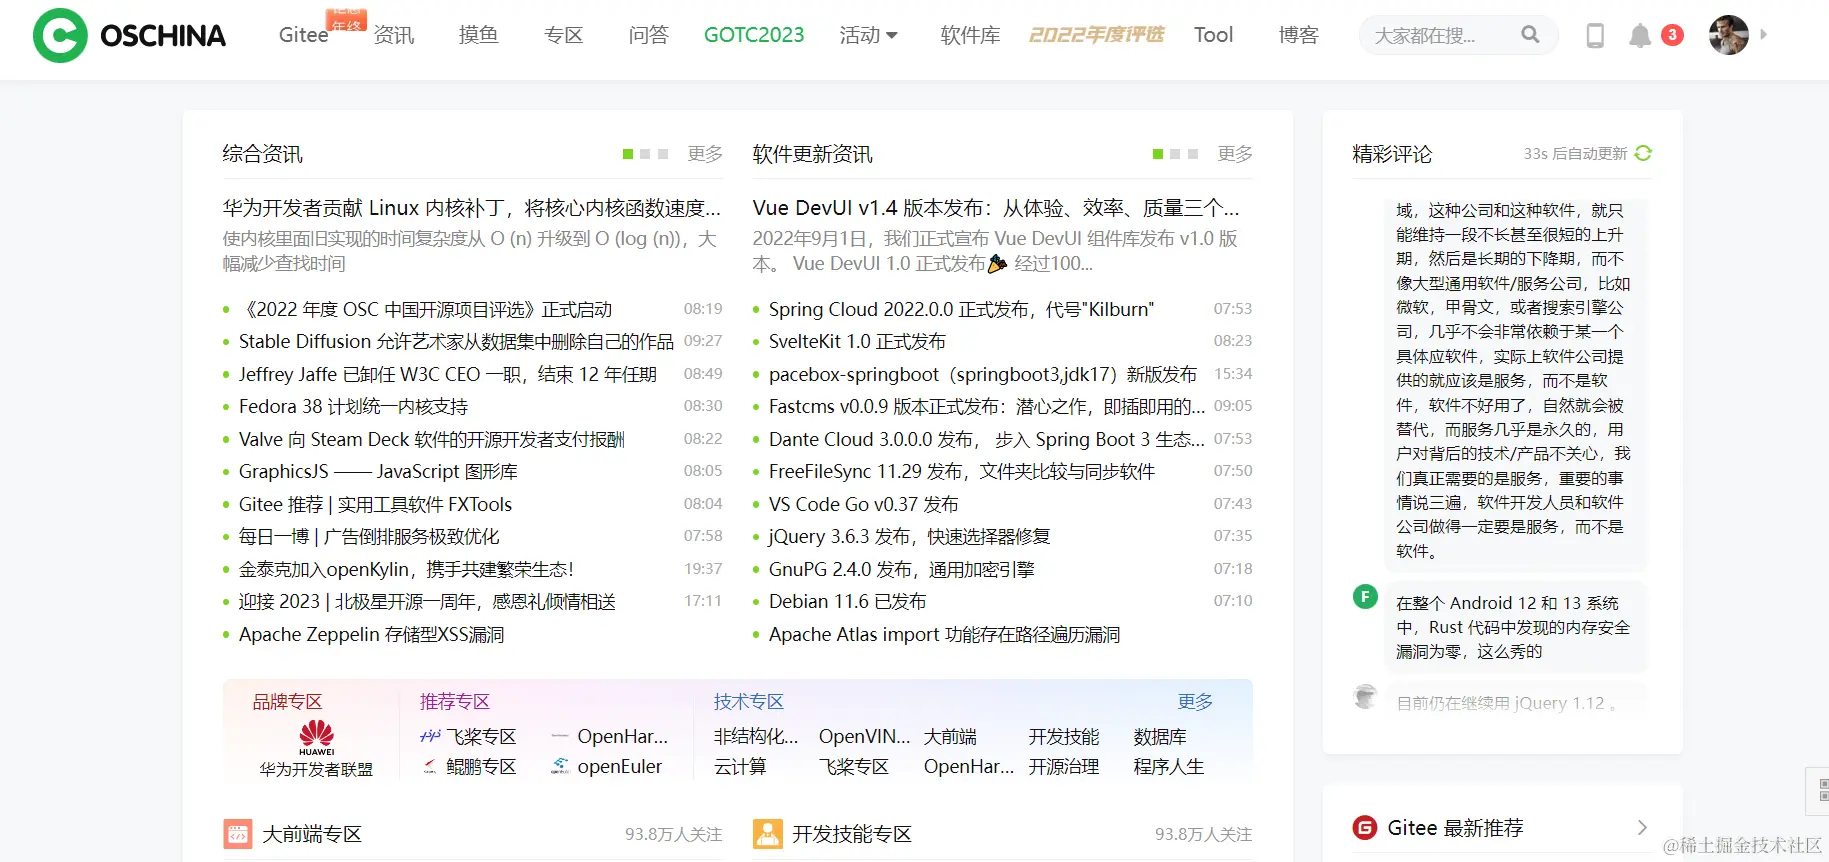Open Spring Cloud 2022.0.0 release news
The image size is (1829, 862).
point(961,309)
